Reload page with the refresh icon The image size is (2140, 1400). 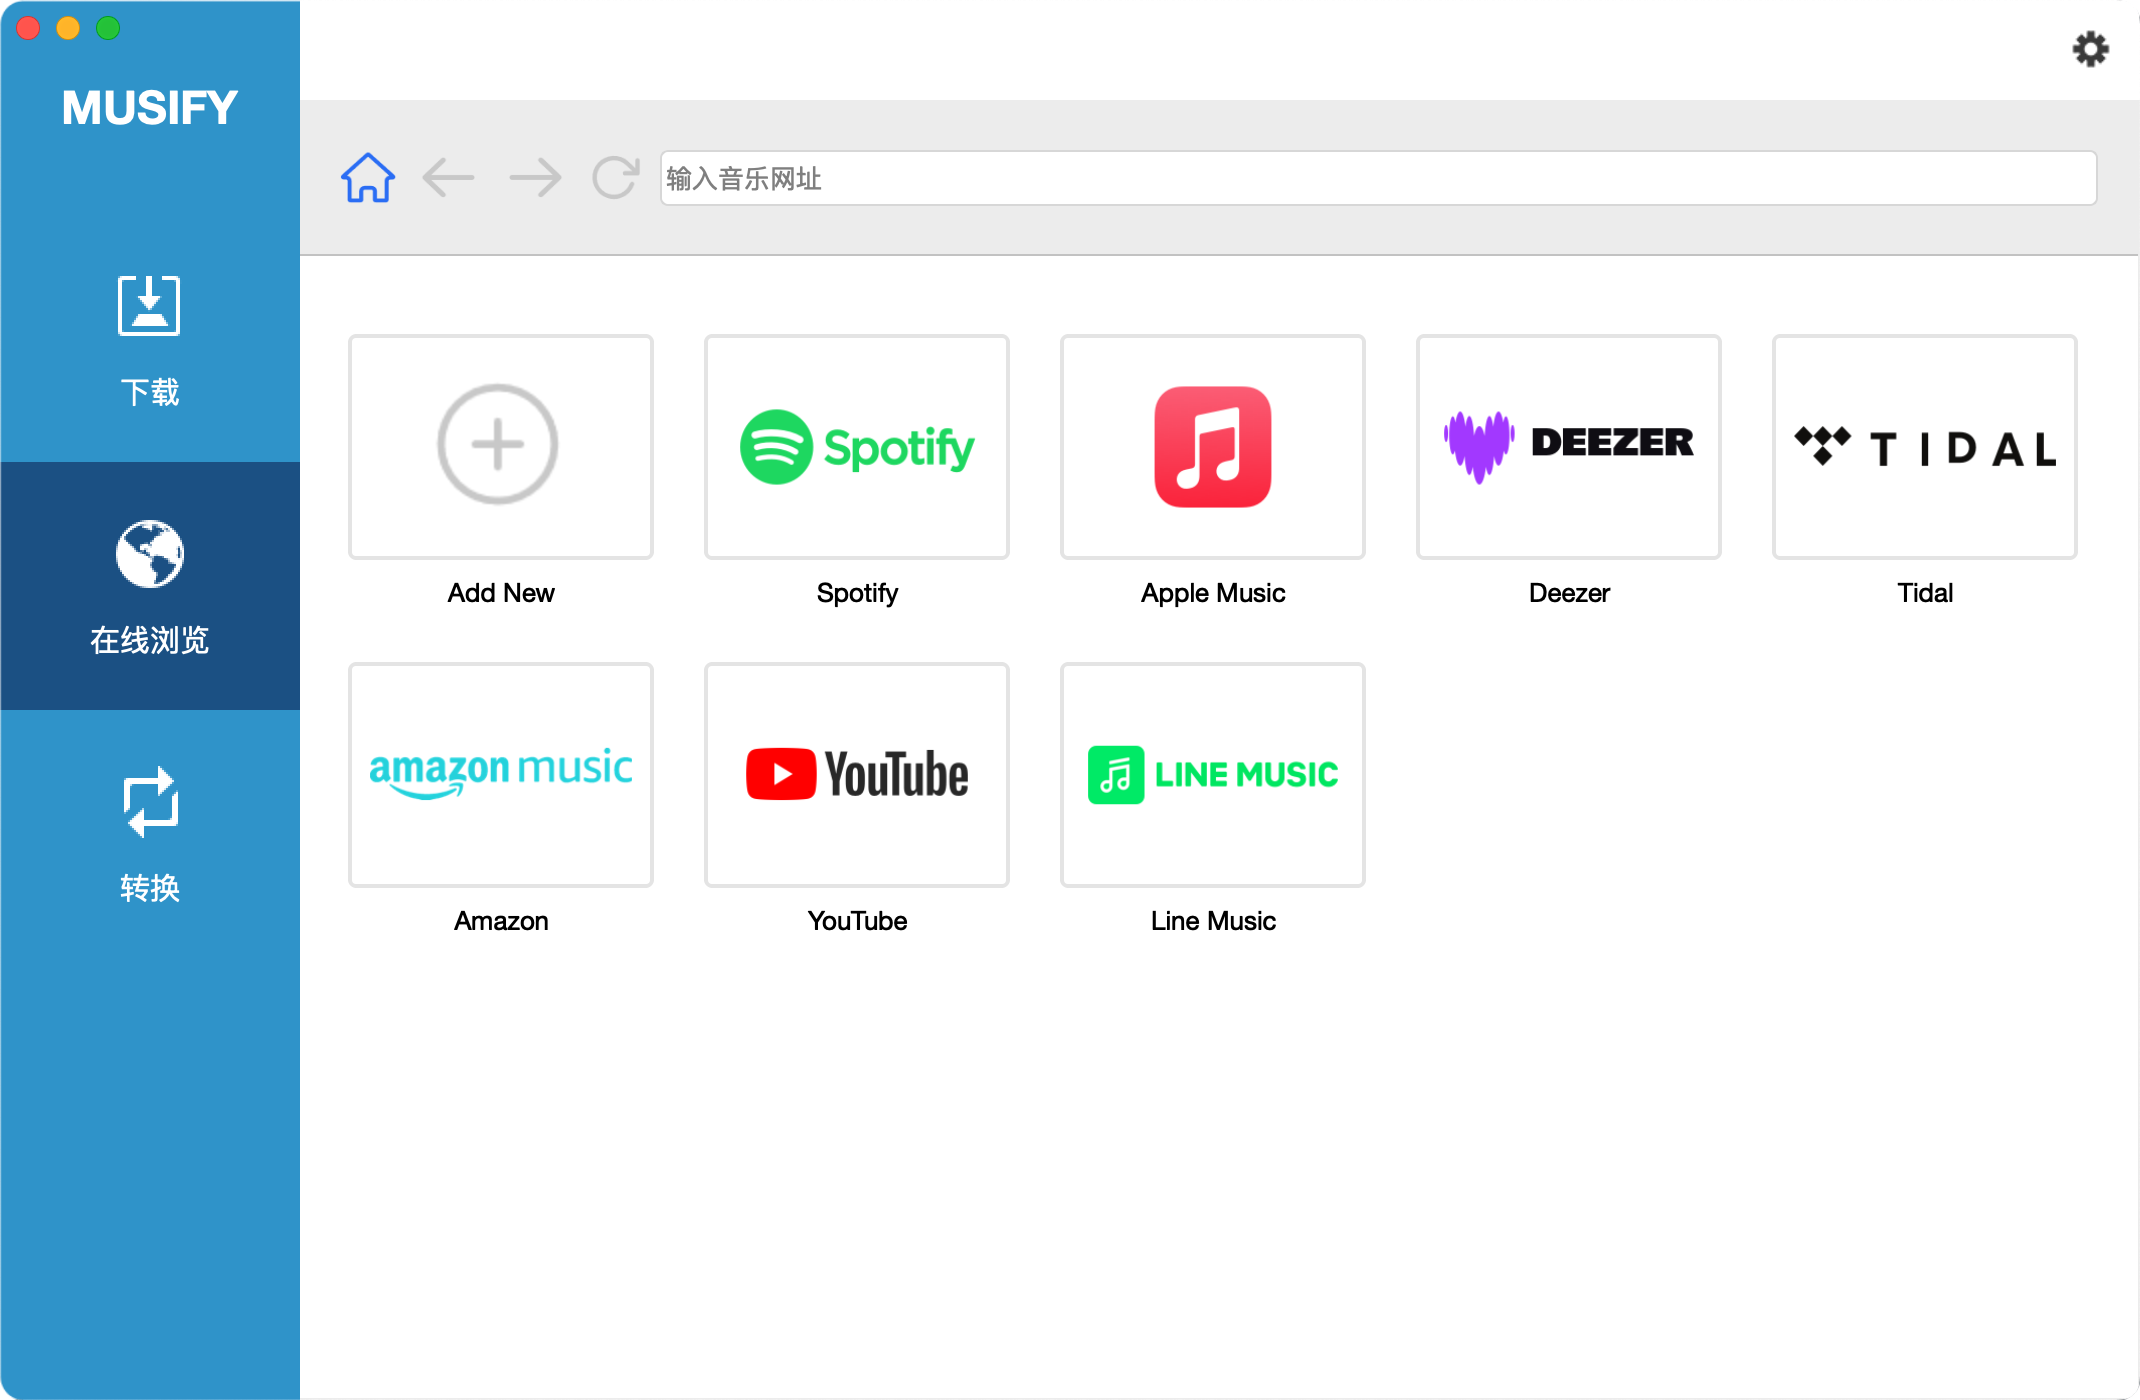click(x=615, y=178)
